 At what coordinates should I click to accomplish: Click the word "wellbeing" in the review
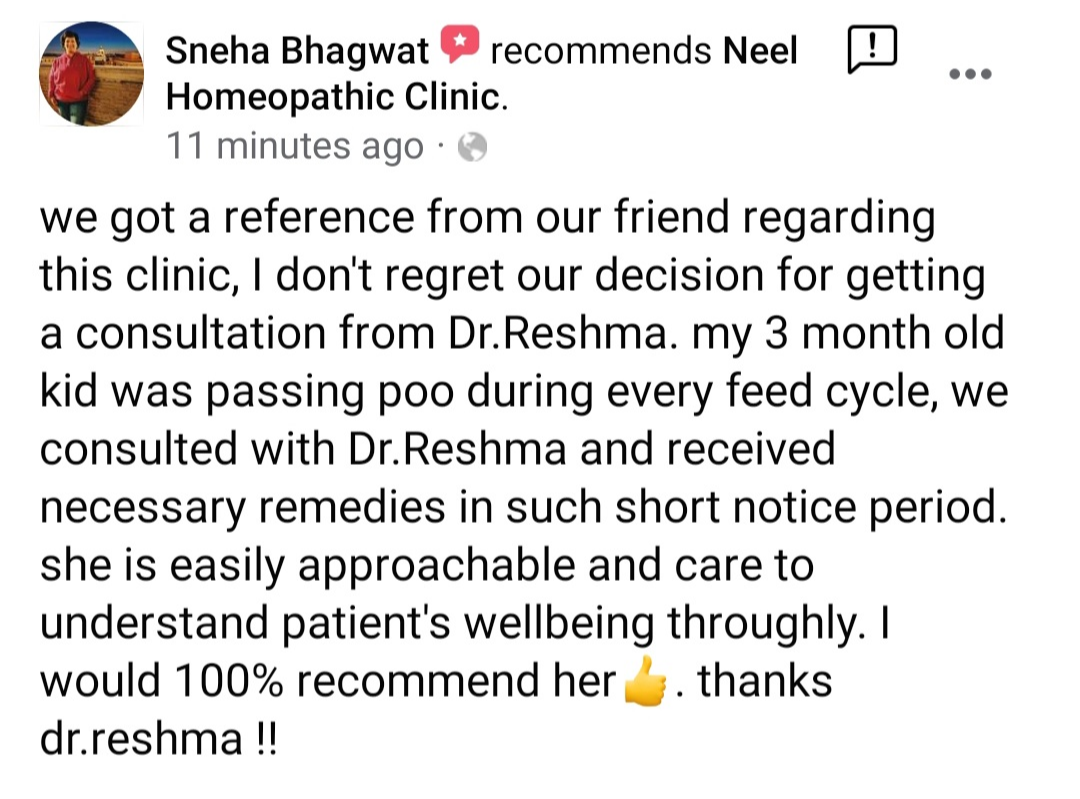(561, 624)
